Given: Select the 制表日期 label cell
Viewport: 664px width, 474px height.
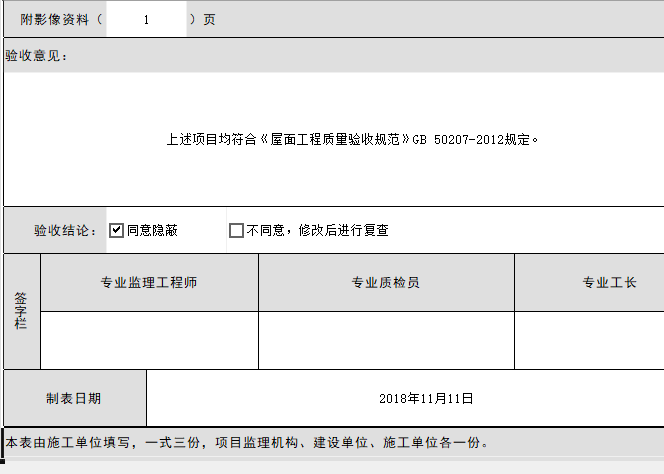Looking at the screenshot, I should [x=74, y=398].
